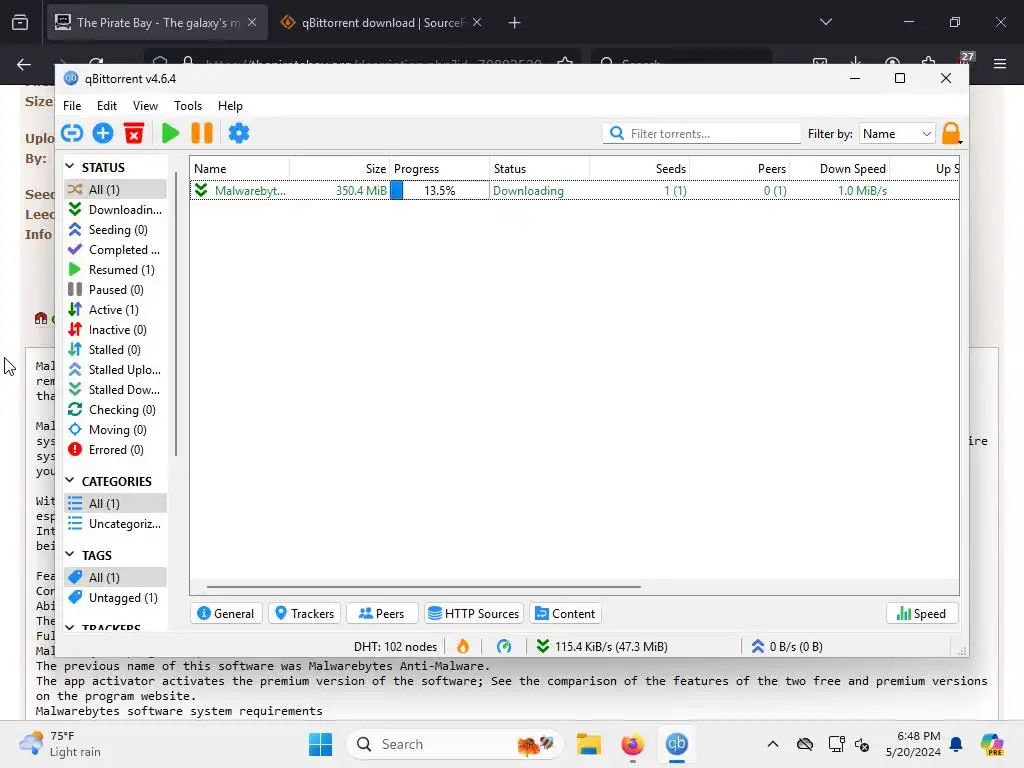1024x768 pixels.
Task: Open a new Firefox tab
Action: [x=515, y=23]
